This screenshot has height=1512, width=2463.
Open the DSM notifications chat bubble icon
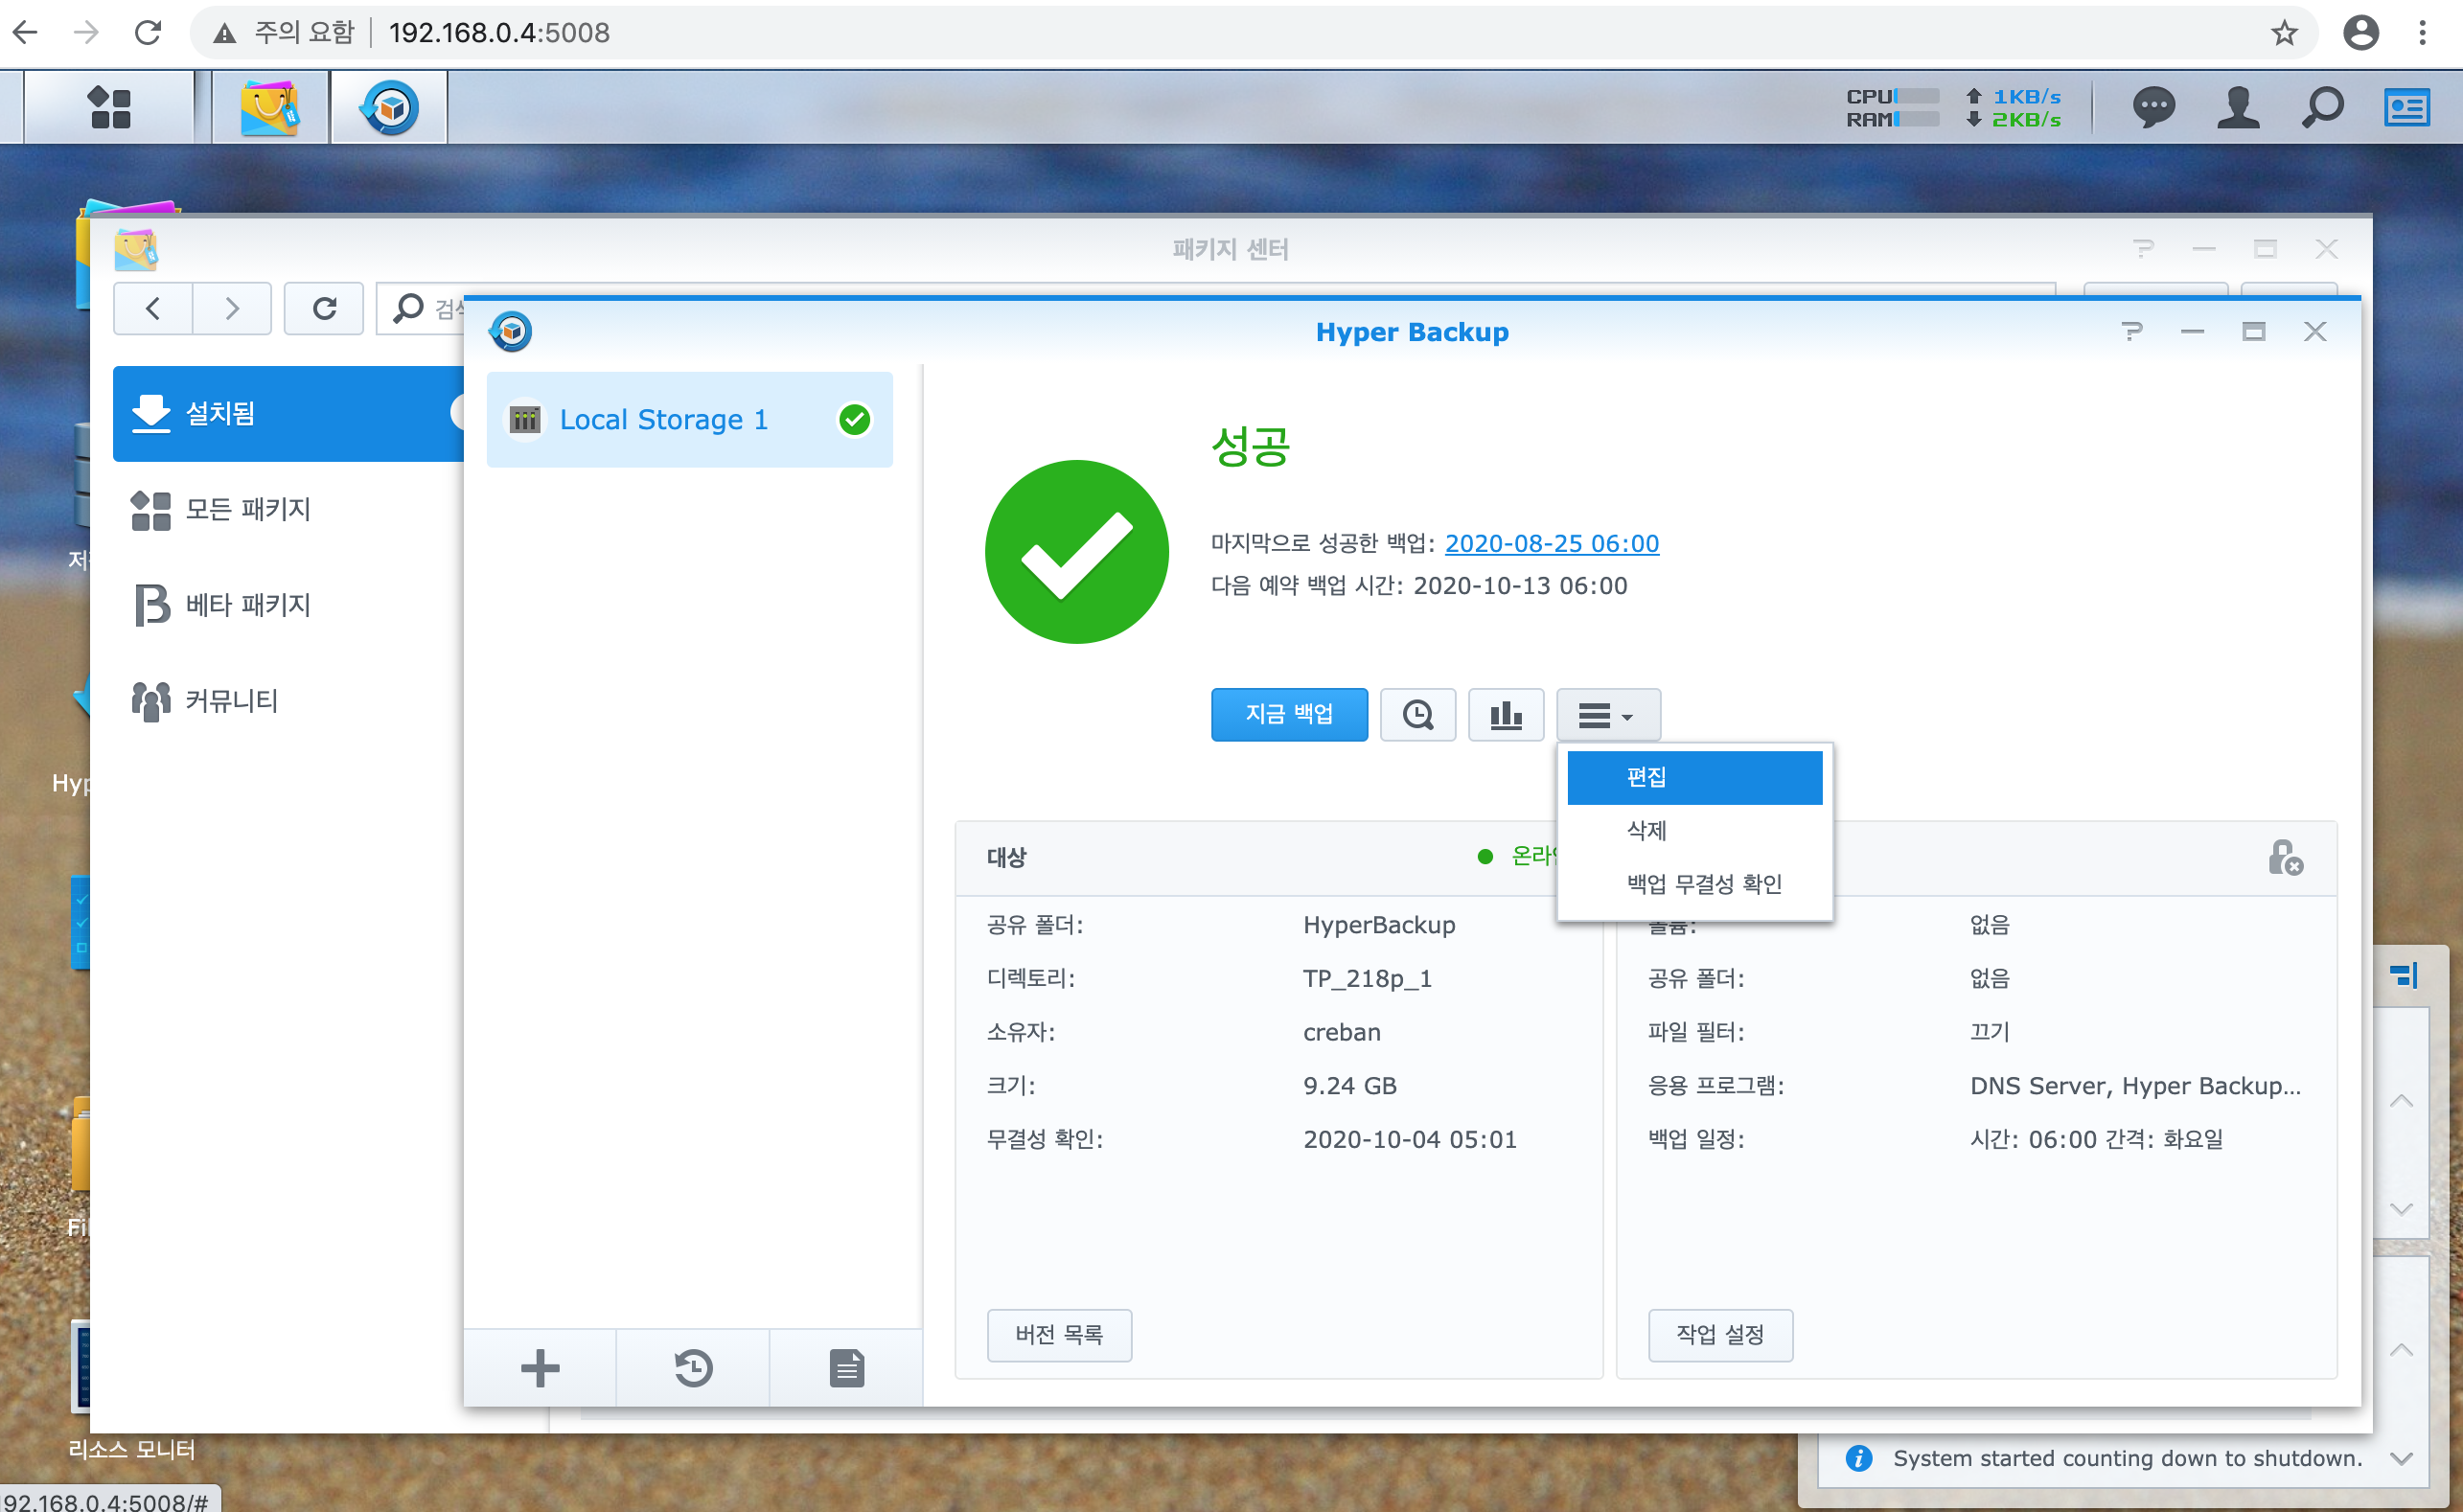point(2153,107)
